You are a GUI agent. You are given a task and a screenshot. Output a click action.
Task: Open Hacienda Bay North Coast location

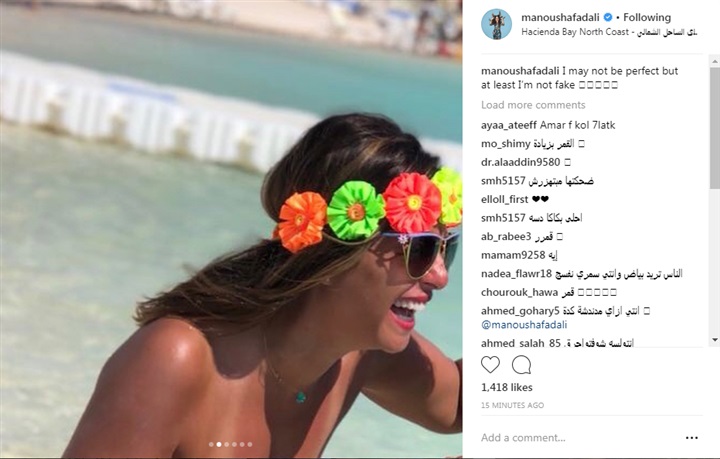pyautogui.click(x=609, y=32)
